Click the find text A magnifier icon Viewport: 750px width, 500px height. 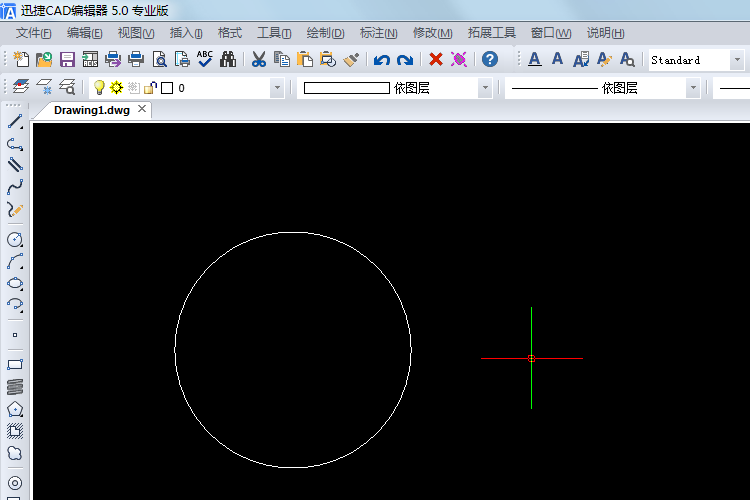point(627,59)
